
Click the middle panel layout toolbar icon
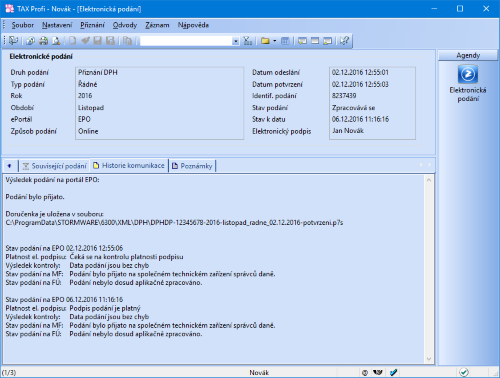pyautogui.click(x=315, y=41)
